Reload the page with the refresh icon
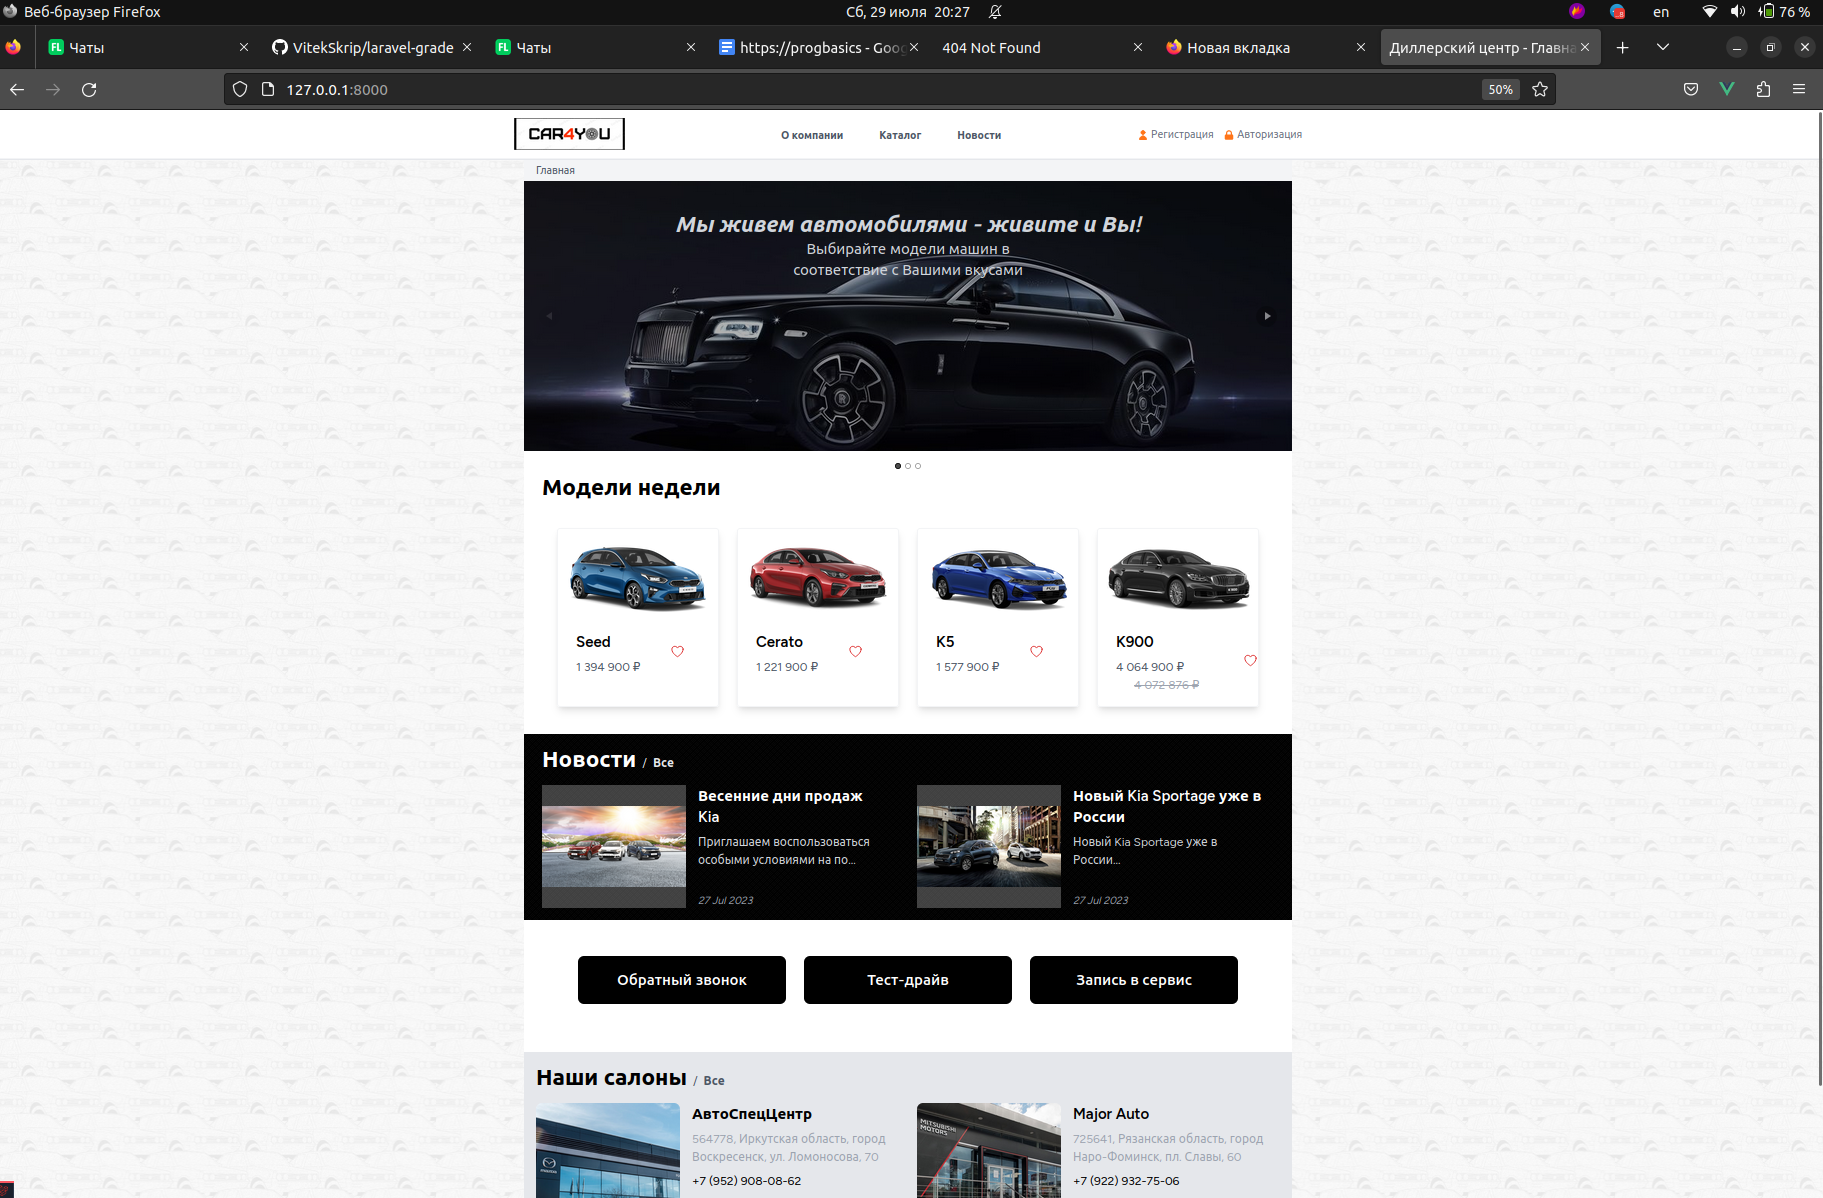 coord(89,90)
